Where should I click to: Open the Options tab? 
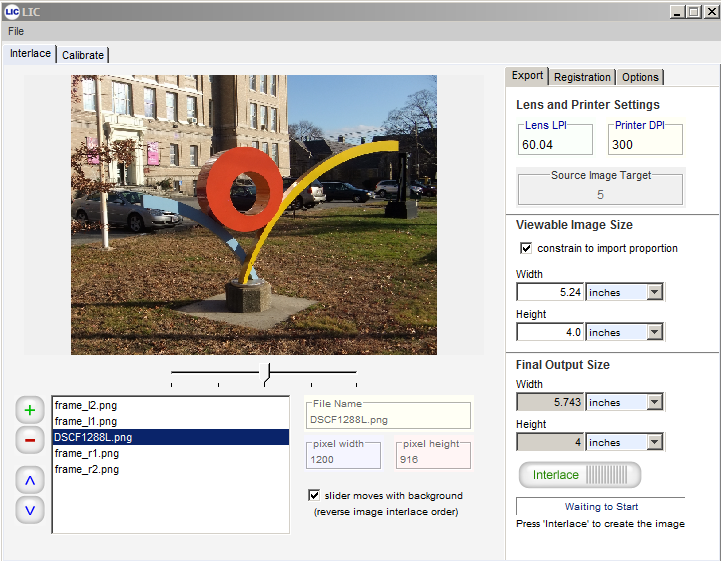pos(640,77)
